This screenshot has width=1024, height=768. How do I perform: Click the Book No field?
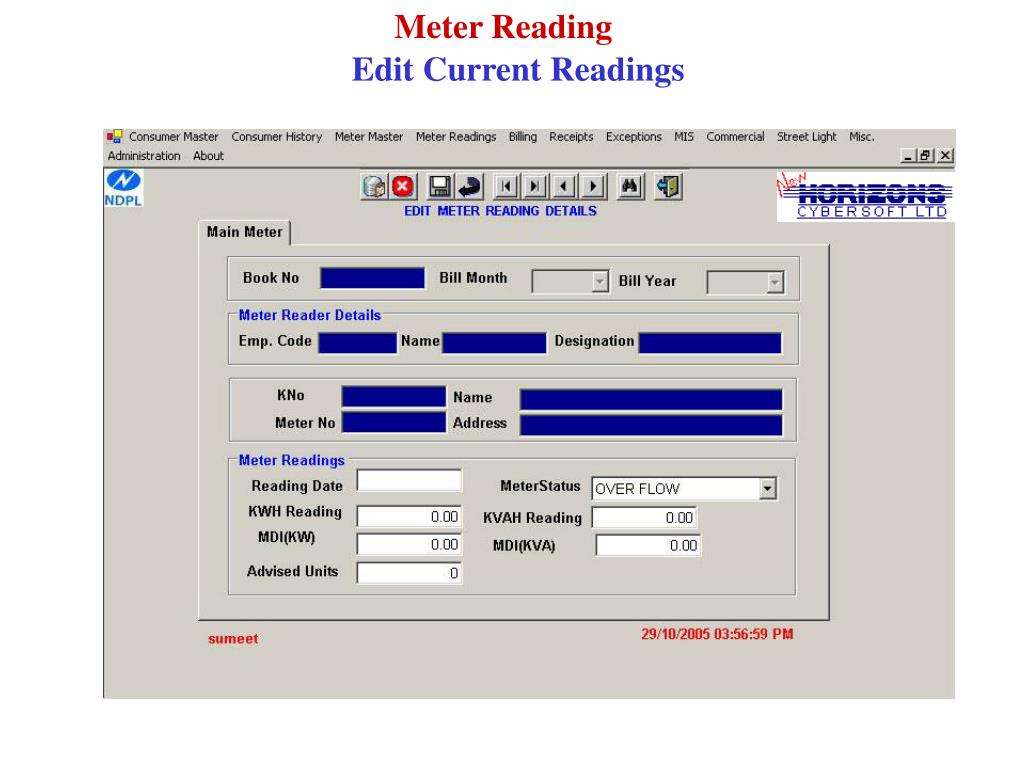click(372, 278)
